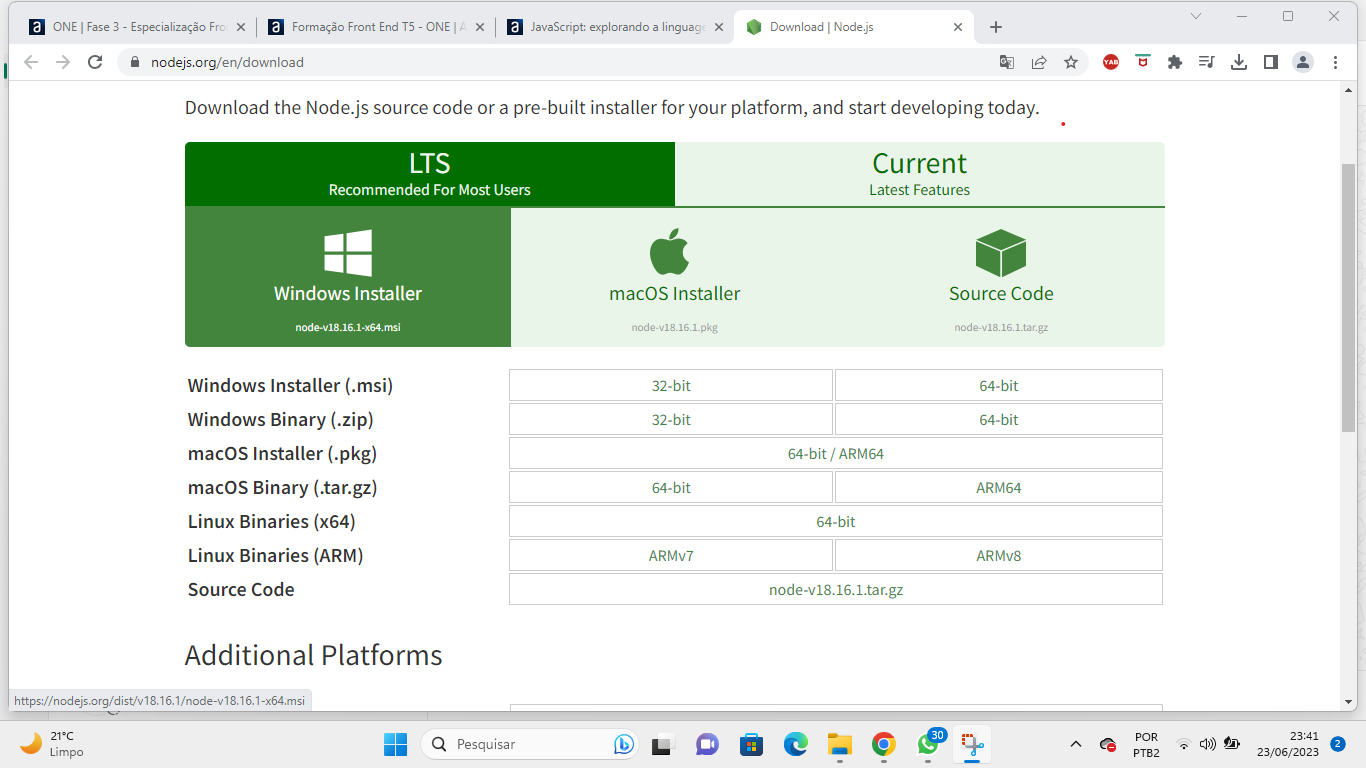Viewport: 1366px width, 768px height.
Task: Open Microsoft Store from the taskbar
Action: pyautogui.click(x=751, y=744)
